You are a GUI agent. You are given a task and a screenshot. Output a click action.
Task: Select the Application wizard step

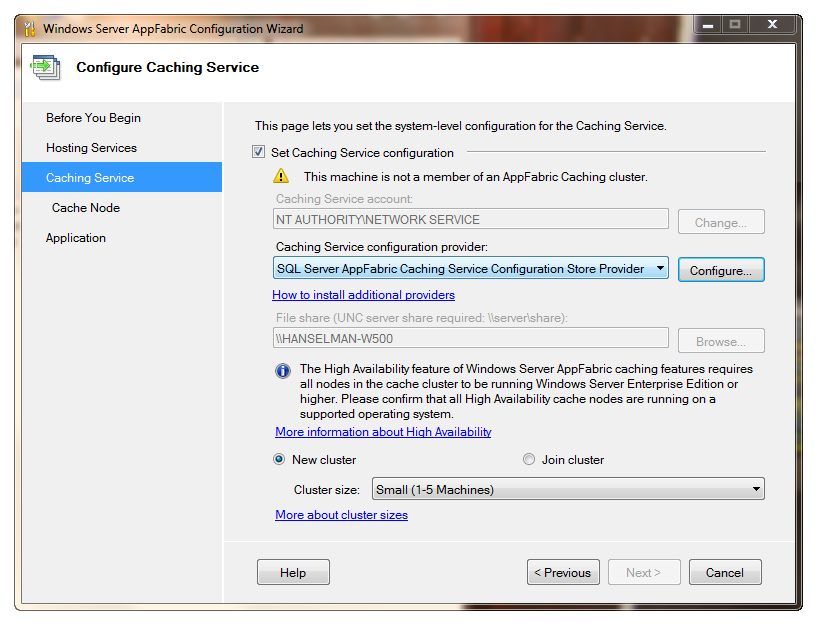[77, 237]
